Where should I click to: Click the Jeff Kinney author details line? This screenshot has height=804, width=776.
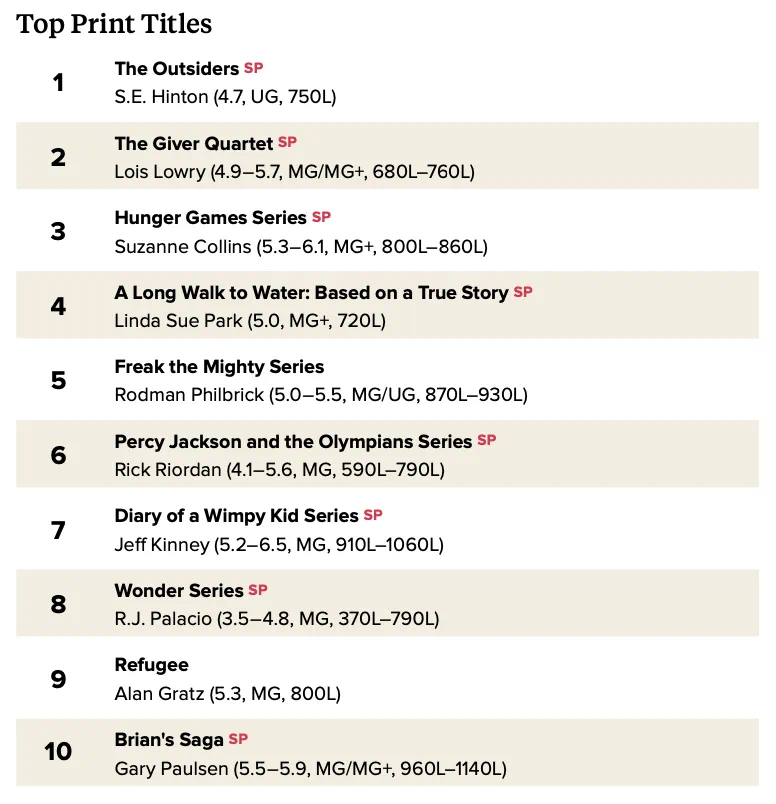point(279,545)
